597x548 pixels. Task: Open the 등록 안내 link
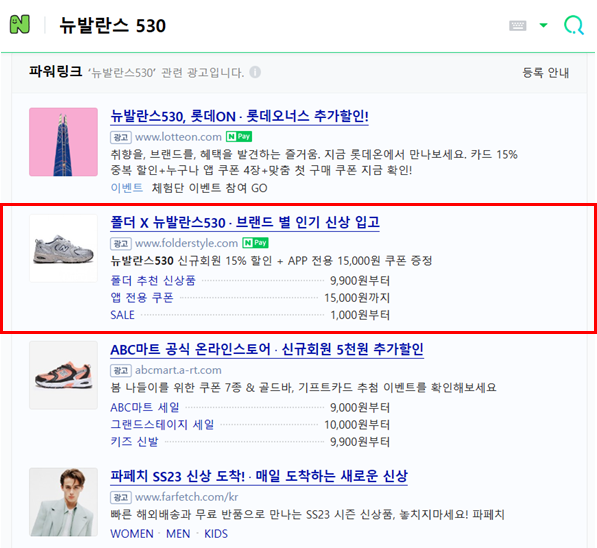pyautogui.click(x=546, y=72)
